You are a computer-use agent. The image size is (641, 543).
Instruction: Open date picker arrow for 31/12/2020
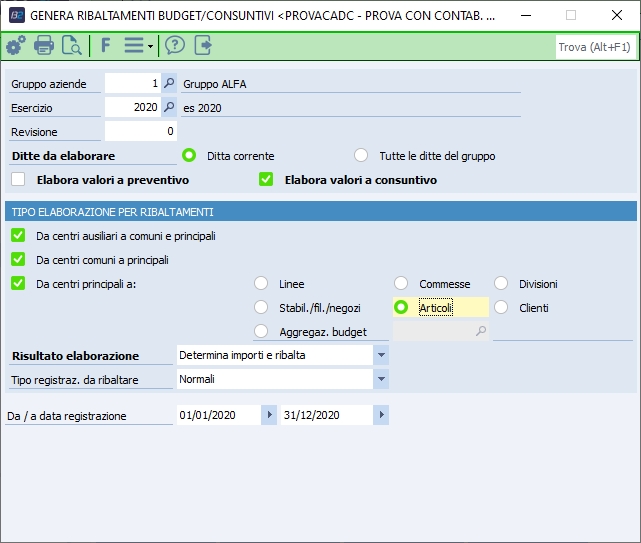(381, 415)
